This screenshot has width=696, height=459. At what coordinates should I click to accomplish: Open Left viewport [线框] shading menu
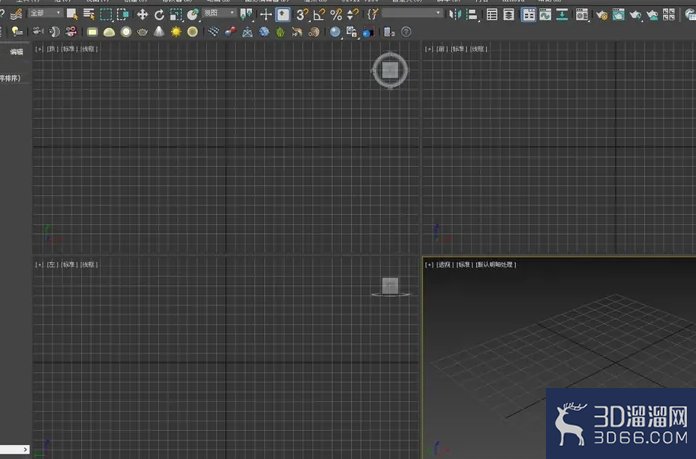[89, 265]
